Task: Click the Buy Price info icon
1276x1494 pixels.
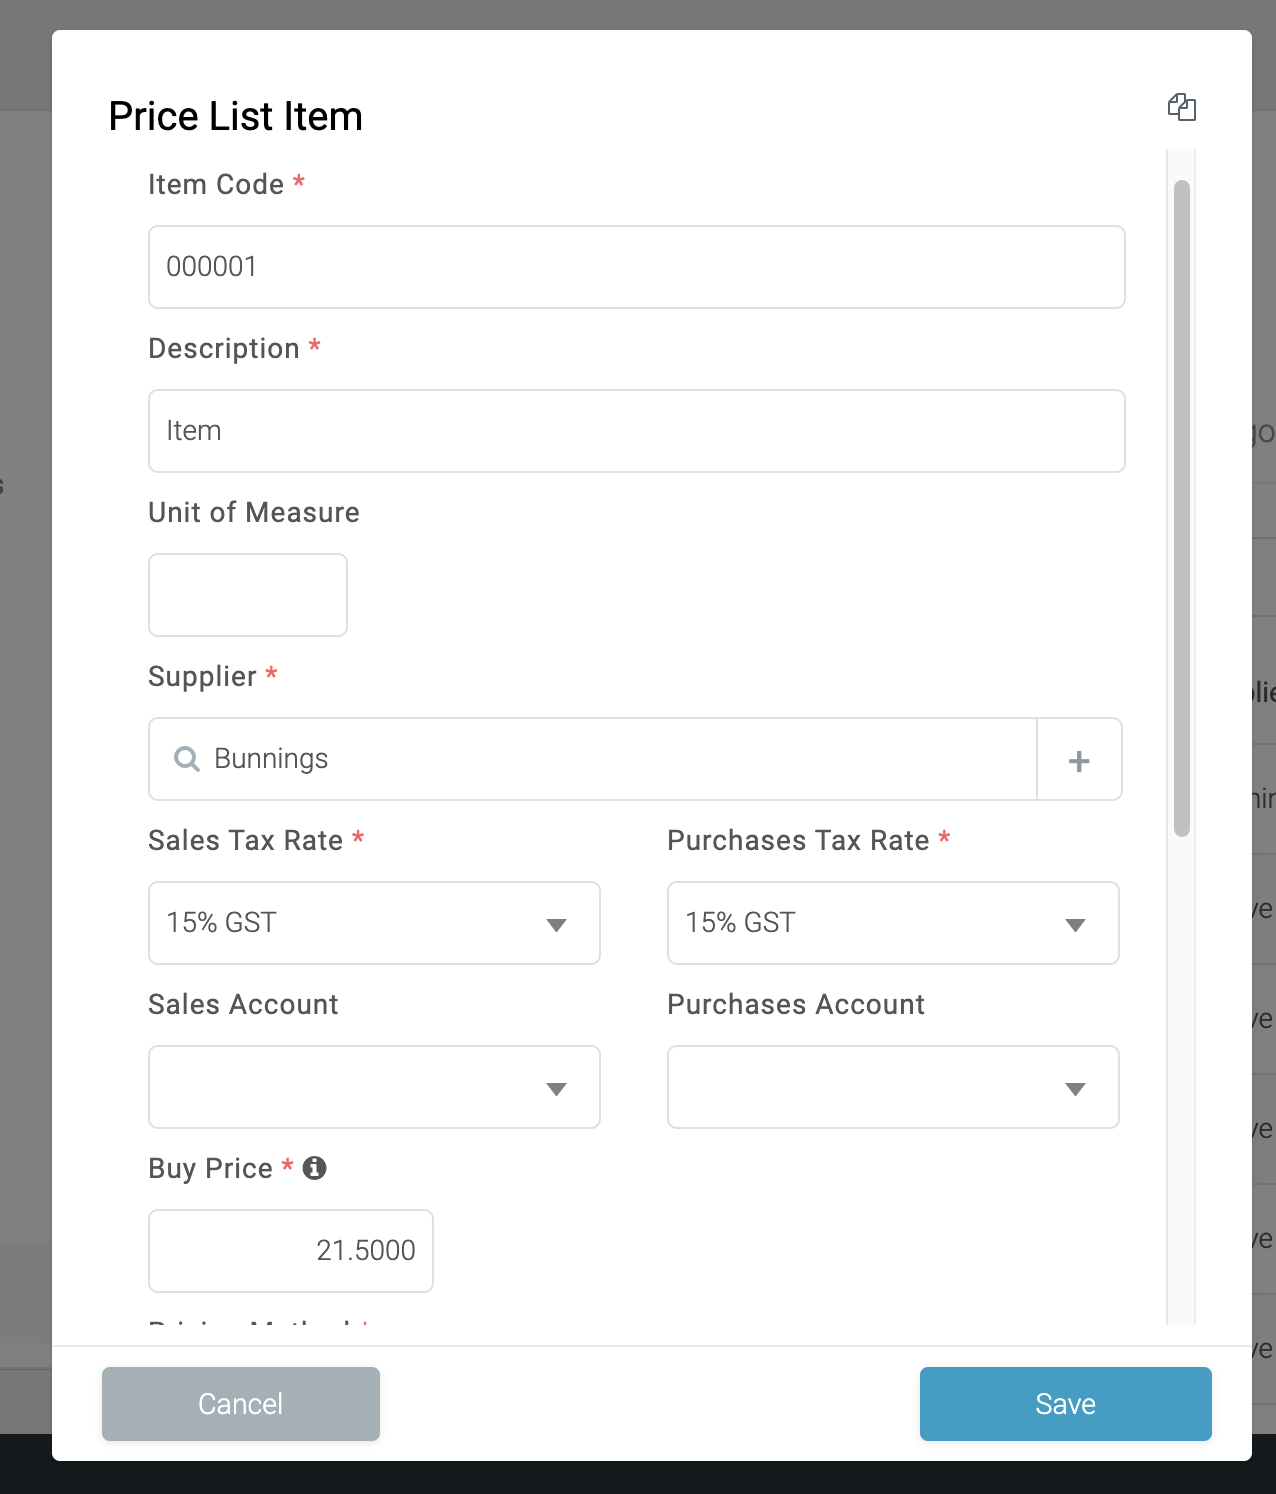Action: coord(314,1167)
